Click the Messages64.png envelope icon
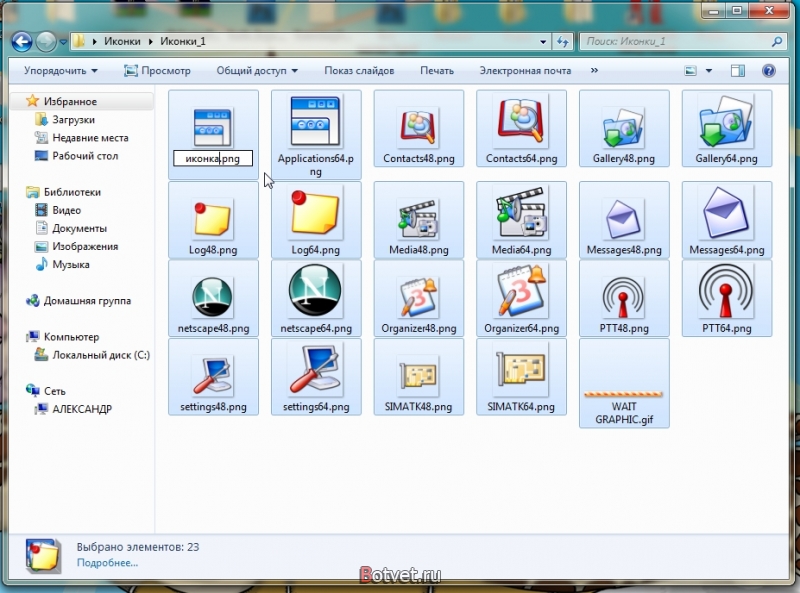Screen dimensions: 800x593 pos(726,213)
